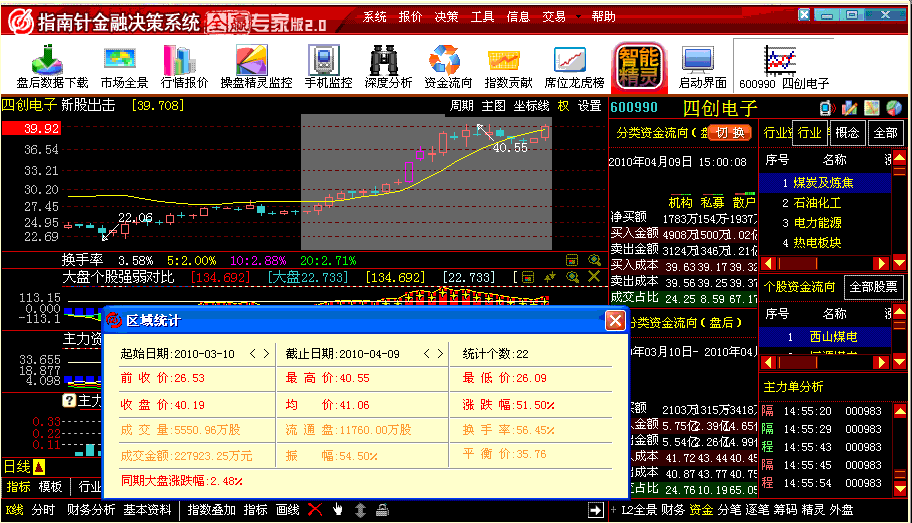This screenshot has width=912, height=523.
Task: Click red X delete-line icon in bottom bar
Action: (x=315, y=510)
